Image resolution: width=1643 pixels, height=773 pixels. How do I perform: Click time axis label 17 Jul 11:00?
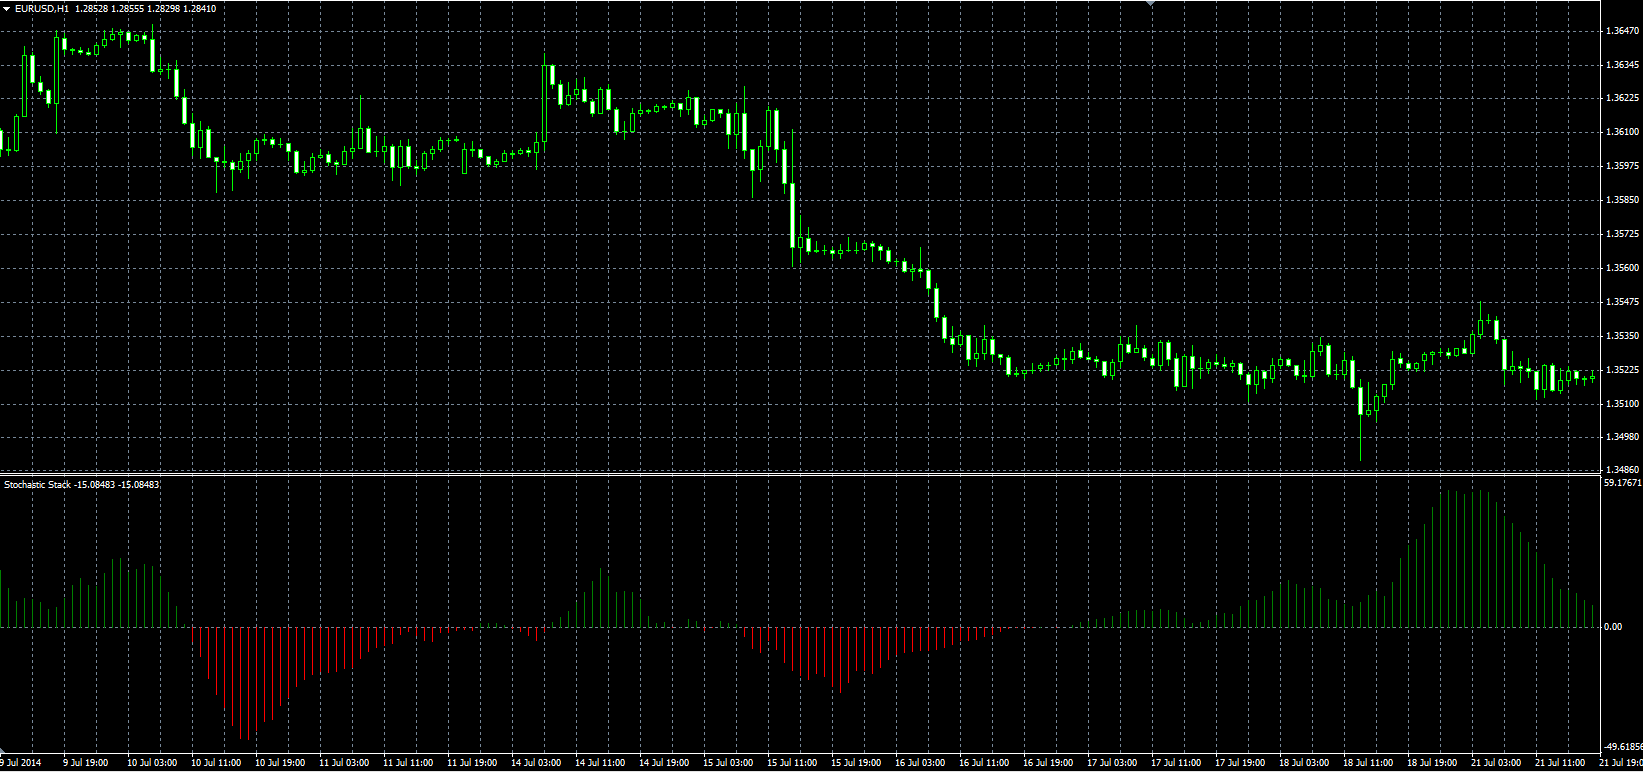[x=1176, y=763]
